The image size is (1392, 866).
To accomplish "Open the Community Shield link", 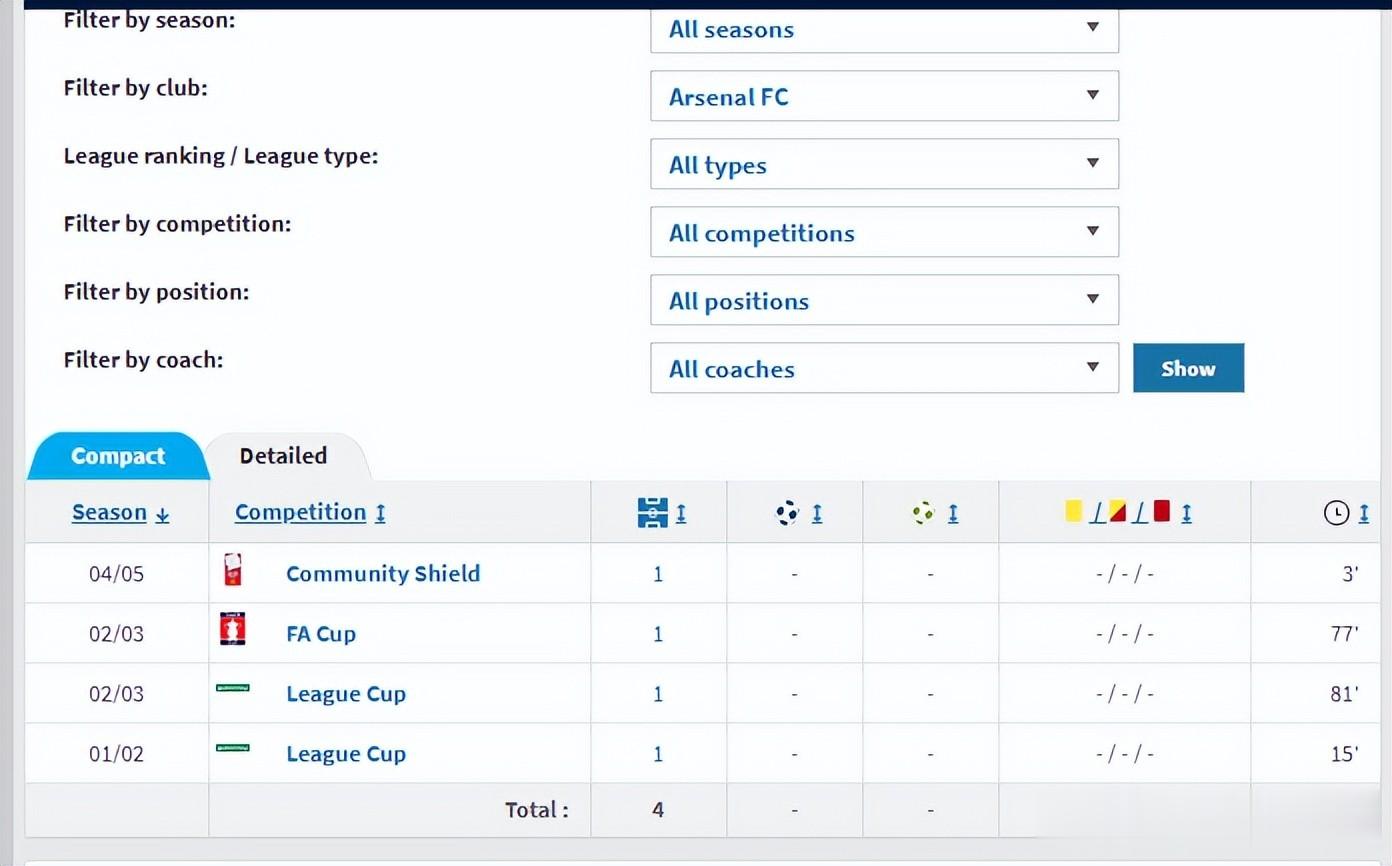I will [x=383, y=574].
